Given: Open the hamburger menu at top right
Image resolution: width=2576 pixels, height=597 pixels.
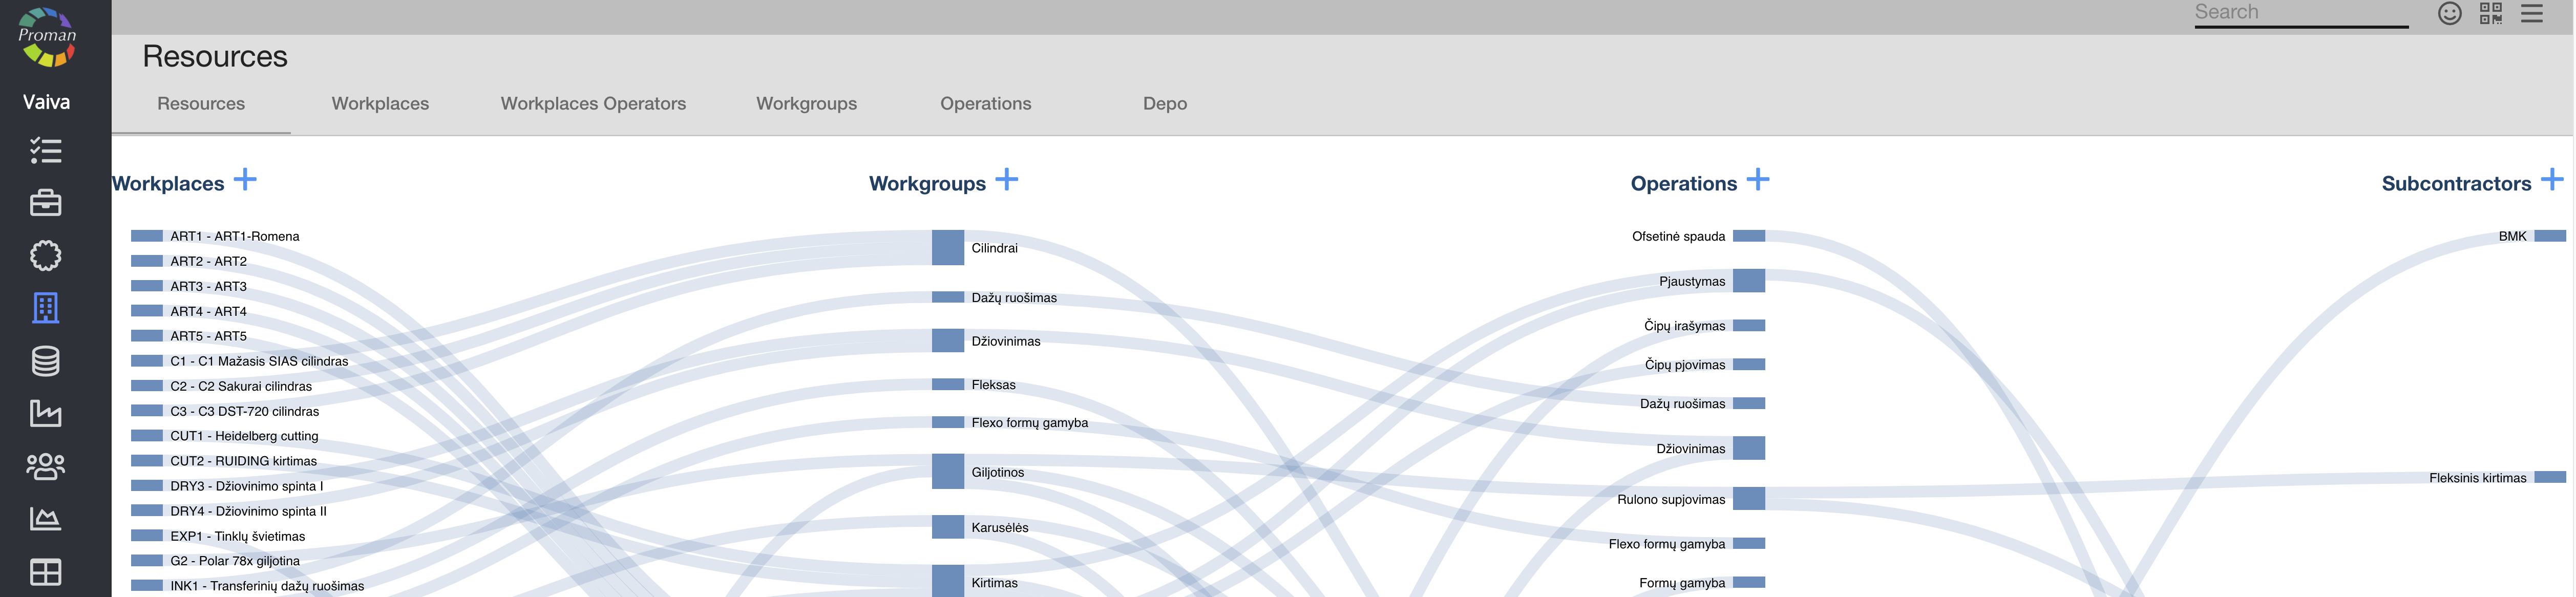Looking at the screenshot, I should (x=2531, y=13).
